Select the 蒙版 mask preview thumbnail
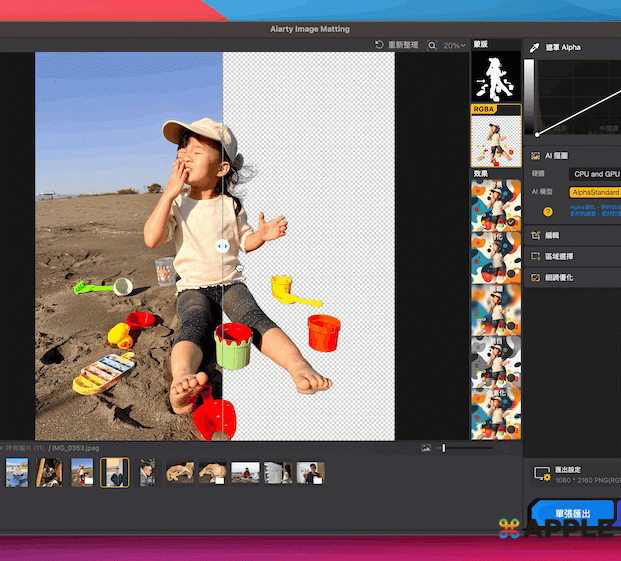Screen dimensions: 621x561 coord(496,76)
